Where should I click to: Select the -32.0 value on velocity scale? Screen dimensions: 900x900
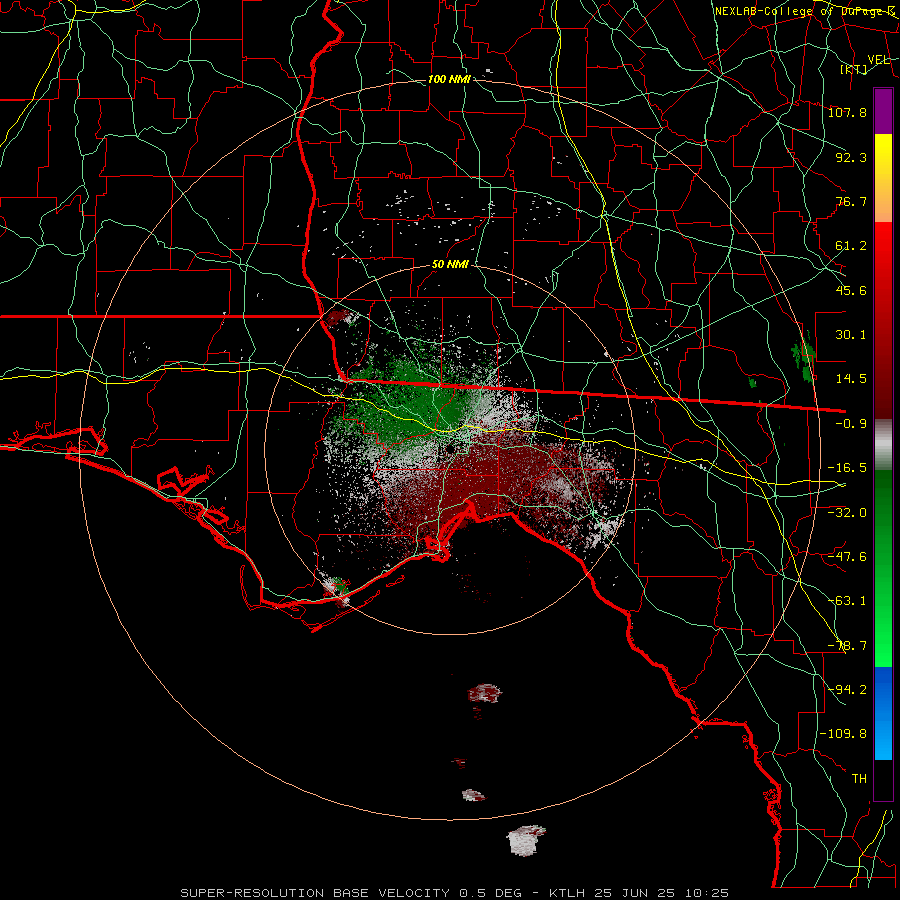847,513
